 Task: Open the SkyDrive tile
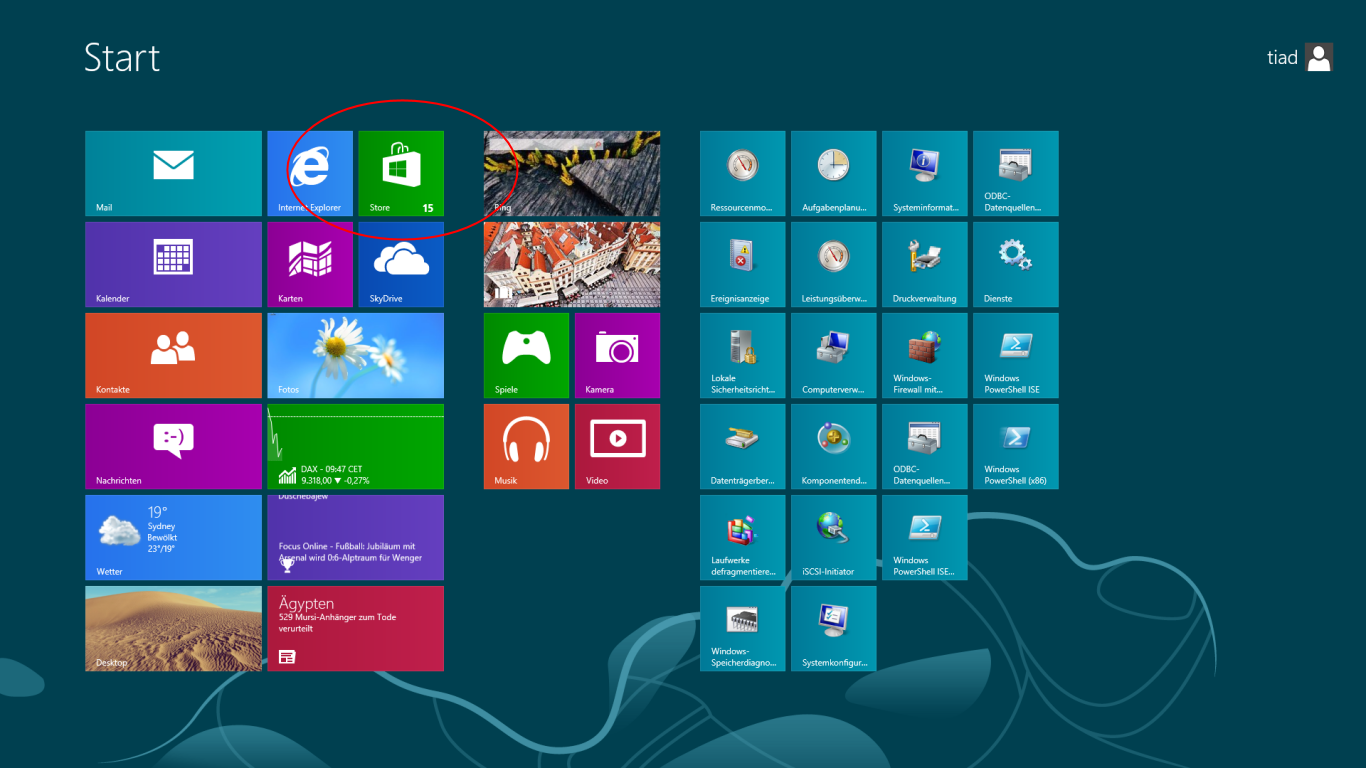tap(401, 264)
